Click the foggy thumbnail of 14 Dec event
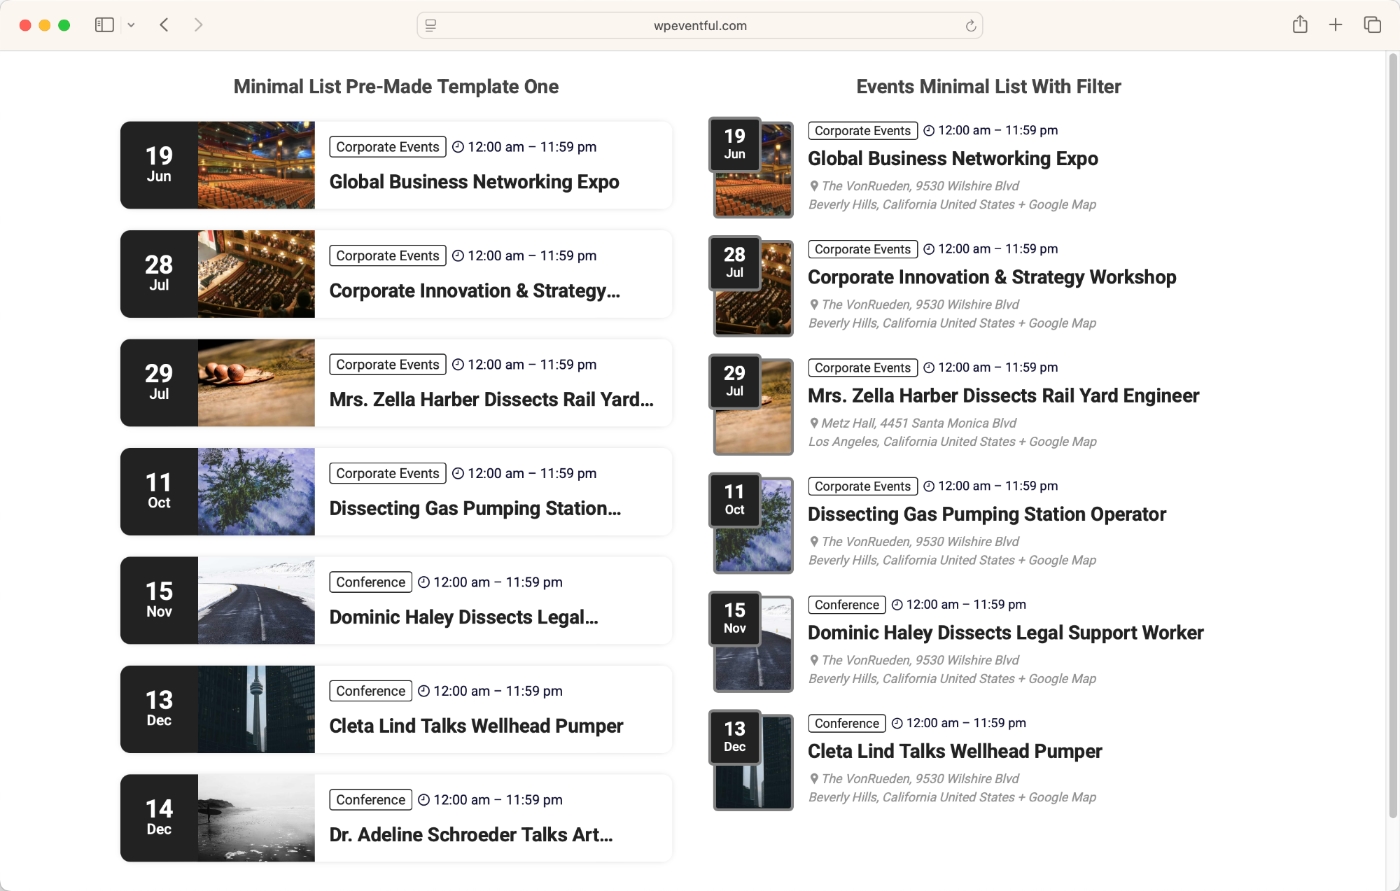 pos(256,819)
